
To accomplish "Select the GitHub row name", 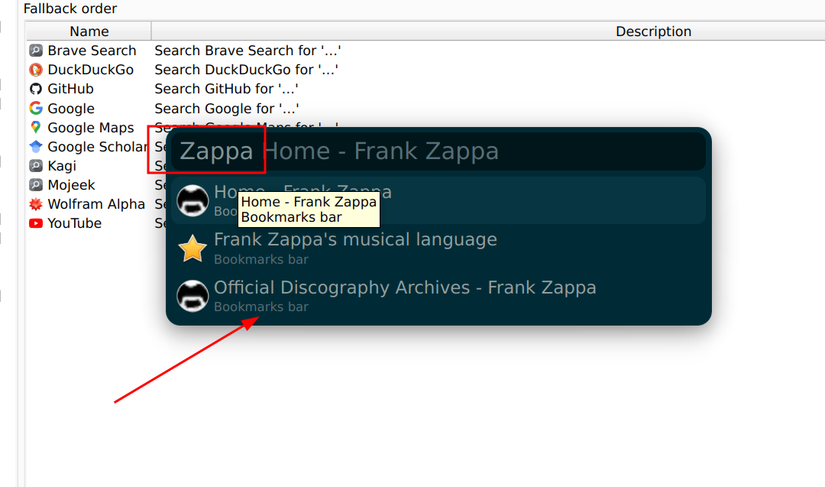I will (x=71, y=89).
